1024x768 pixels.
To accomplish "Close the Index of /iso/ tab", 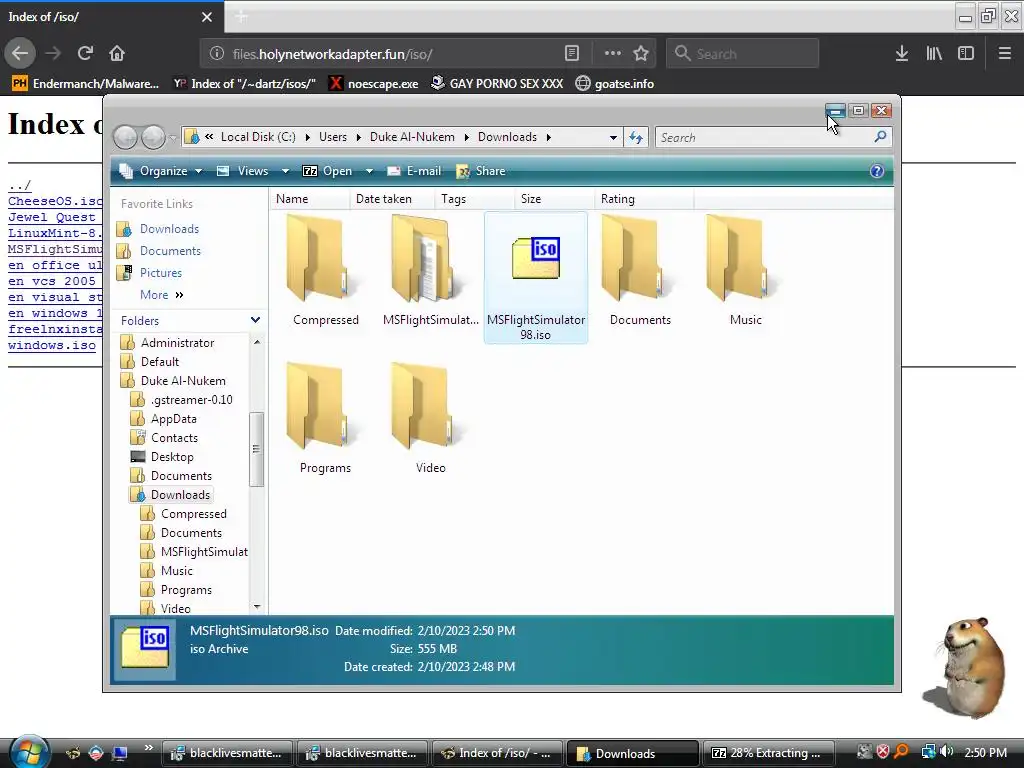I will pos(206,17).
